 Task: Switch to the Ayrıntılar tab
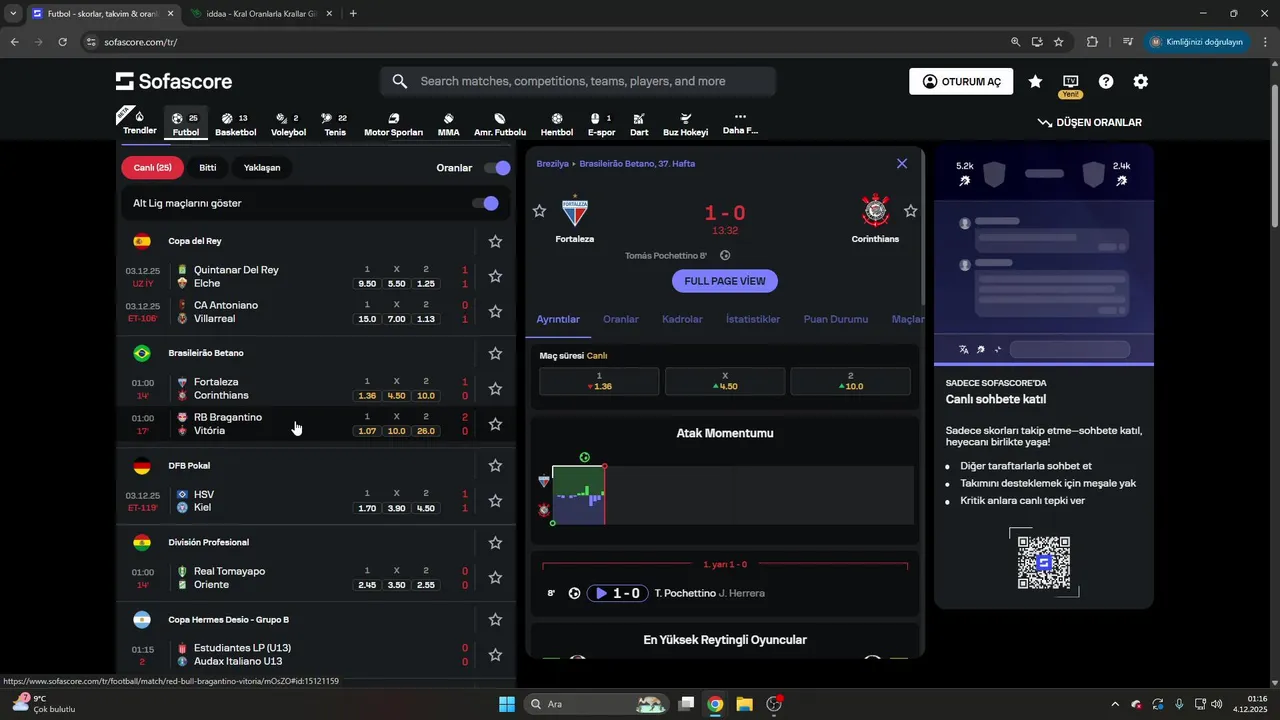point(558,320)
